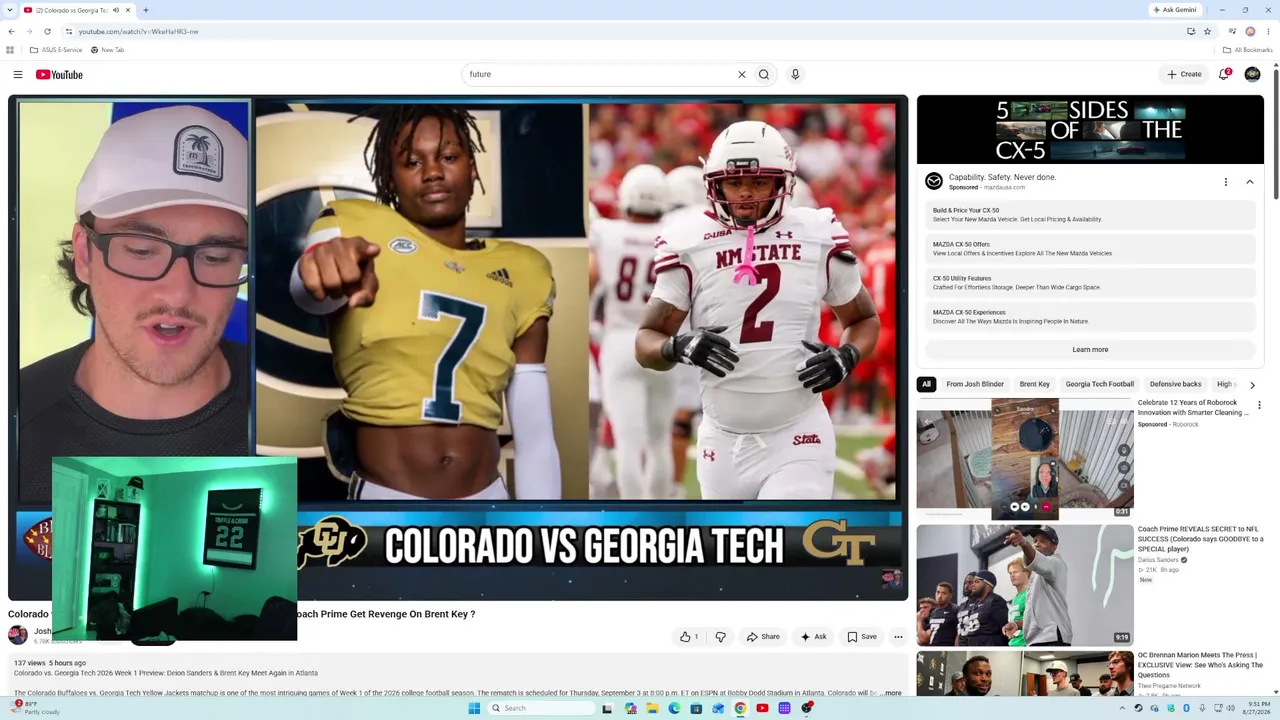Show hidden system tray icons
This screenshot has width=1280, height=720.
(x=1122, y=708)
